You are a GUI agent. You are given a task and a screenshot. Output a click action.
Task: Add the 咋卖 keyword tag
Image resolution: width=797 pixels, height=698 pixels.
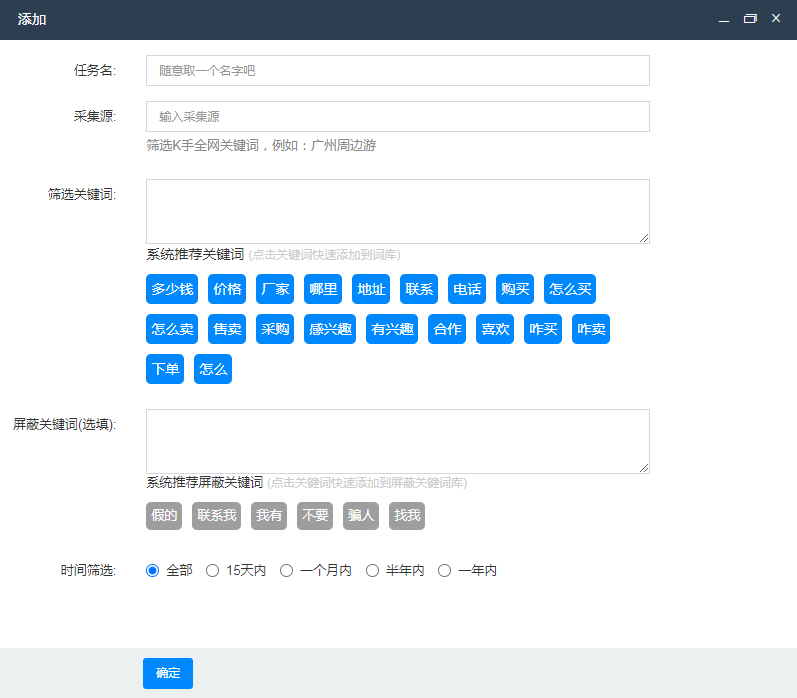pos(591,329)
